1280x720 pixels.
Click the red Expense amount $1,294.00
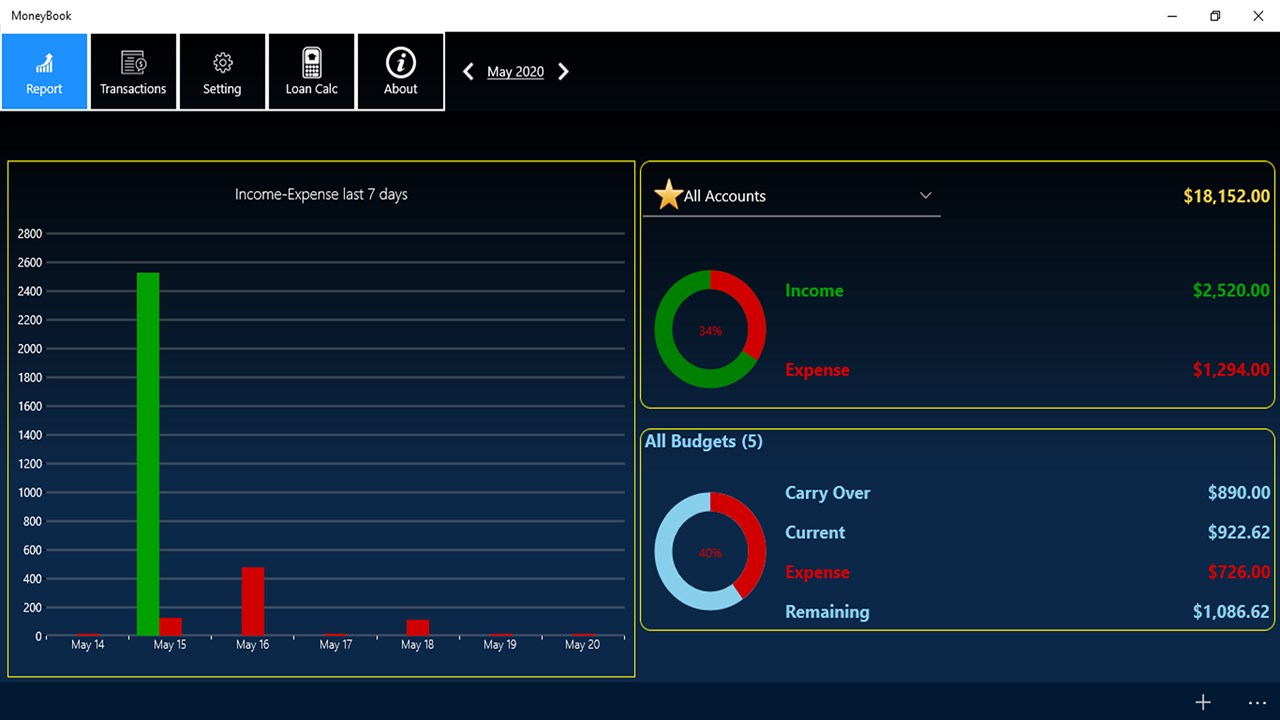pos(1230,369)
